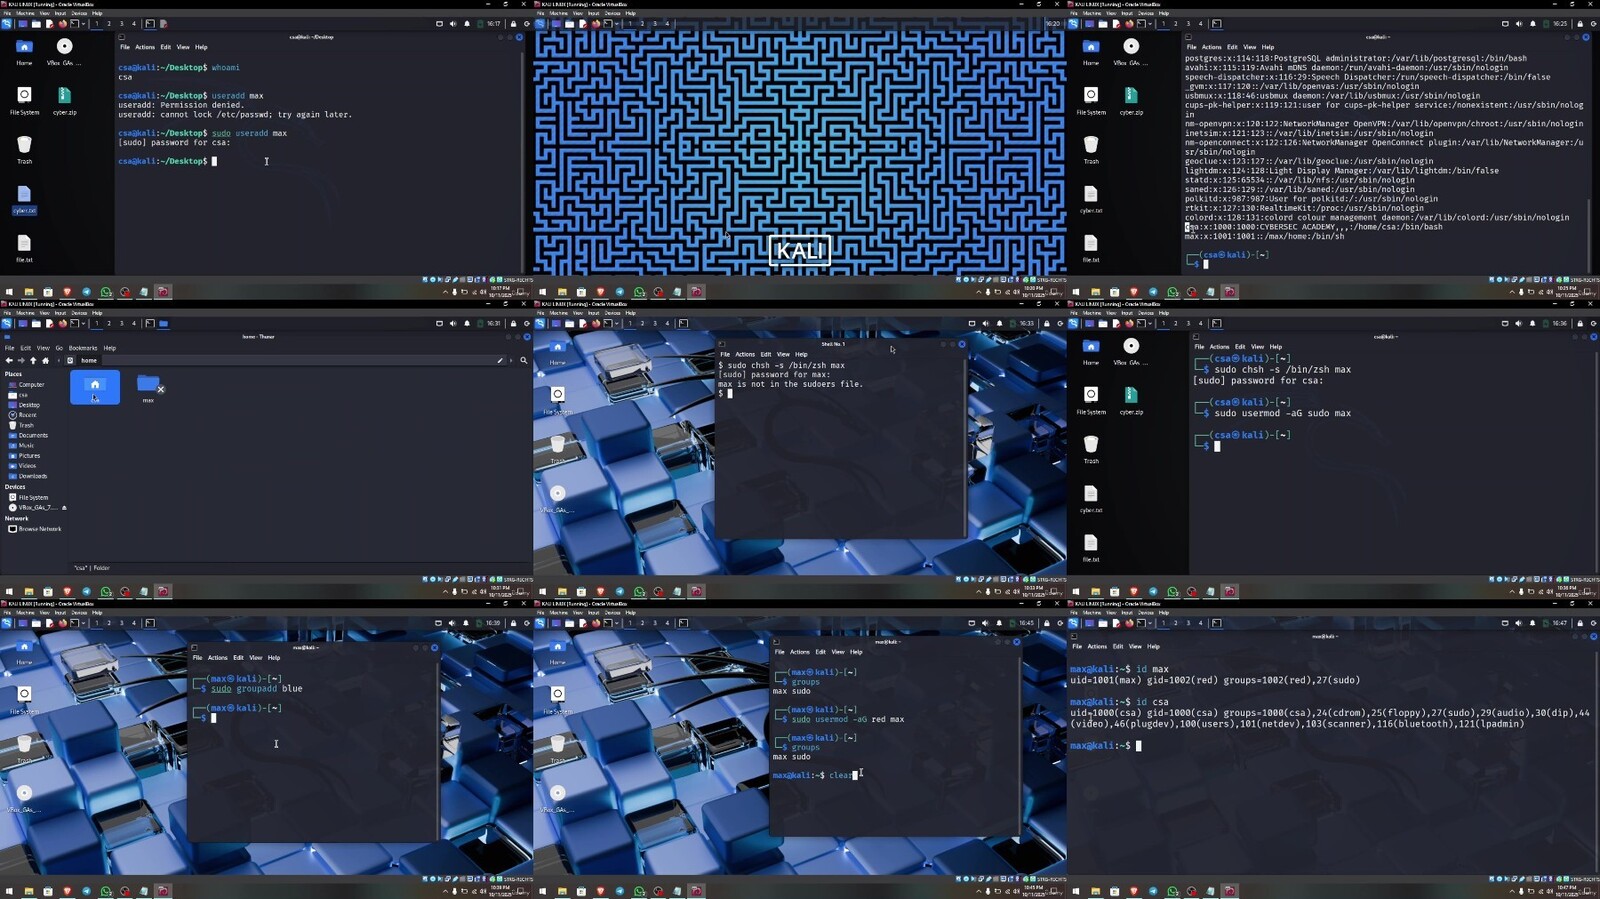Open the Bookmarks menu in Thunar
Image resolution: width=1600 pixels, height=899 pixels.
(x=83, y=348)
